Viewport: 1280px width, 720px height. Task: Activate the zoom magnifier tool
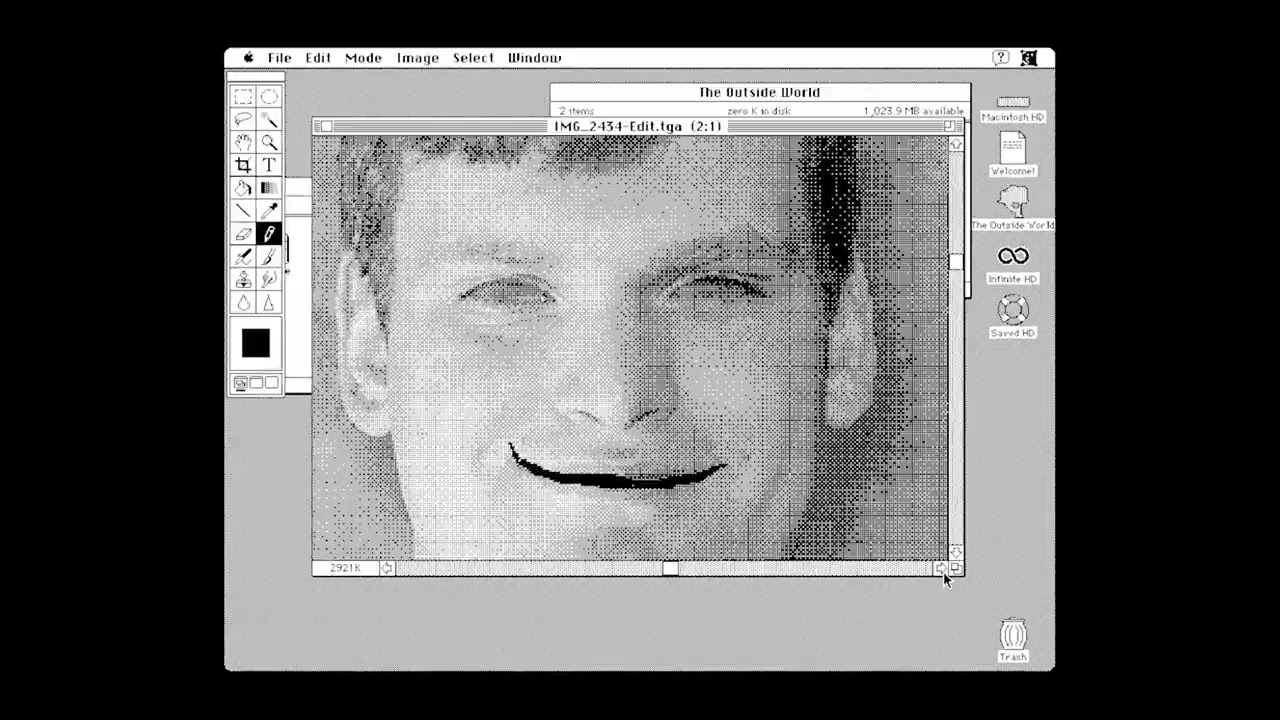click(269, 142)
